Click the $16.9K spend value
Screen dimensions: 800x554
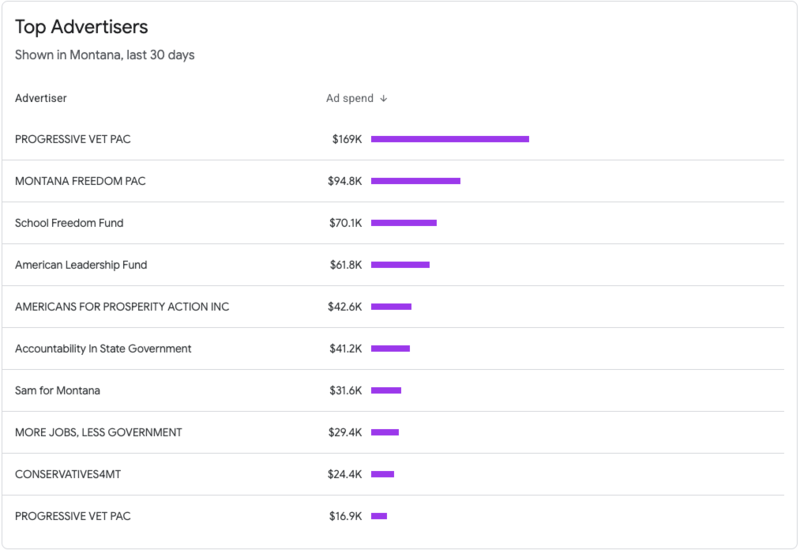point(345,516)
